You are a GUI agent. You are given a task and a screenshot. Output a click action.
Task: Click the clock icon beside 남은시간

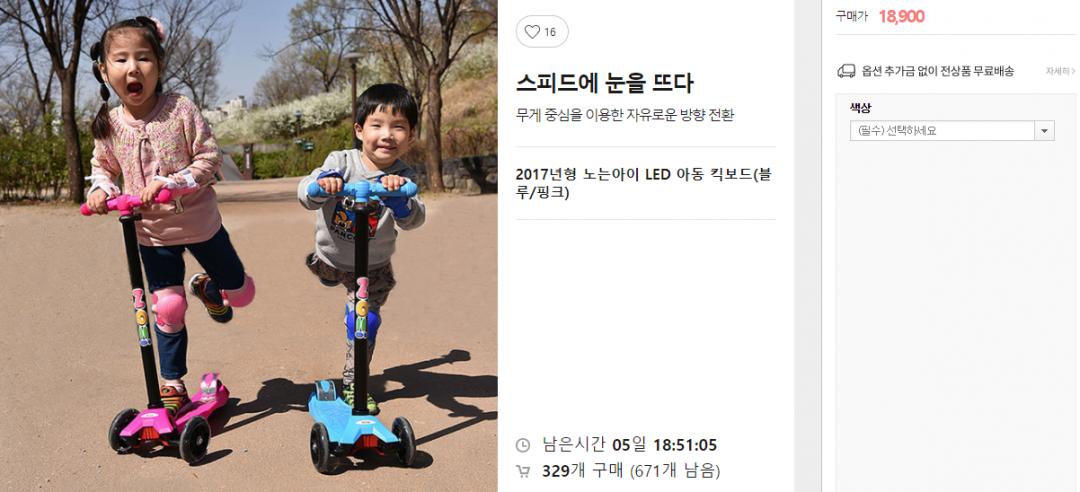(523, 445)
